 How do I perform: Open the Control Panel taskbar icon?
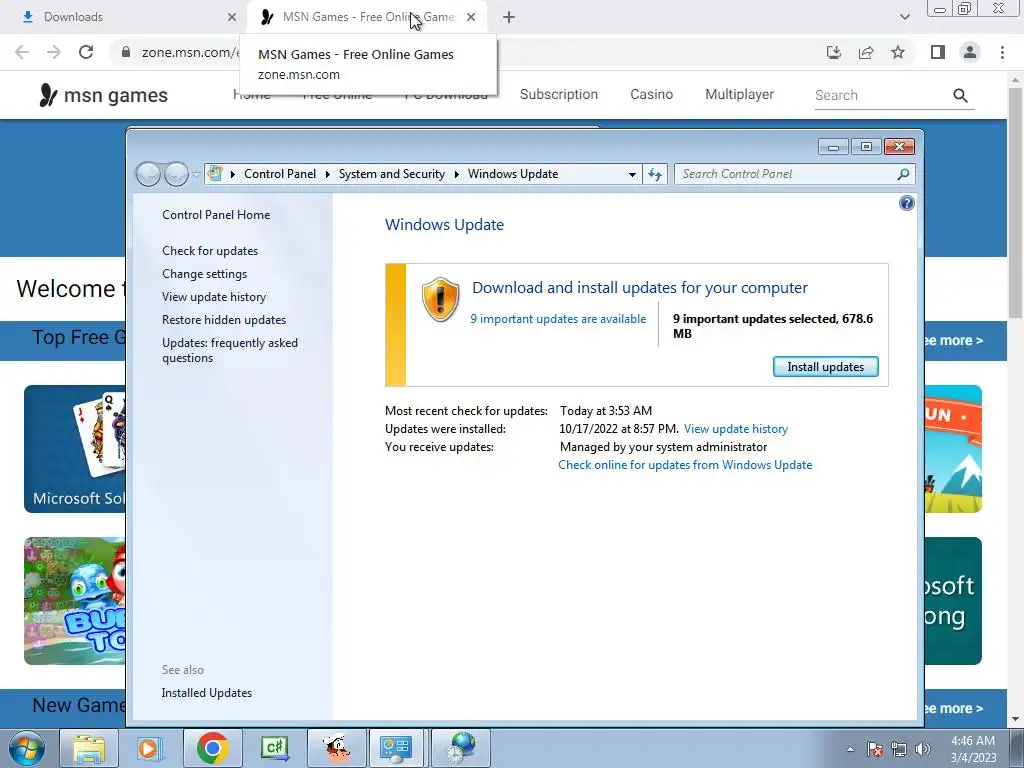[396, 749]
